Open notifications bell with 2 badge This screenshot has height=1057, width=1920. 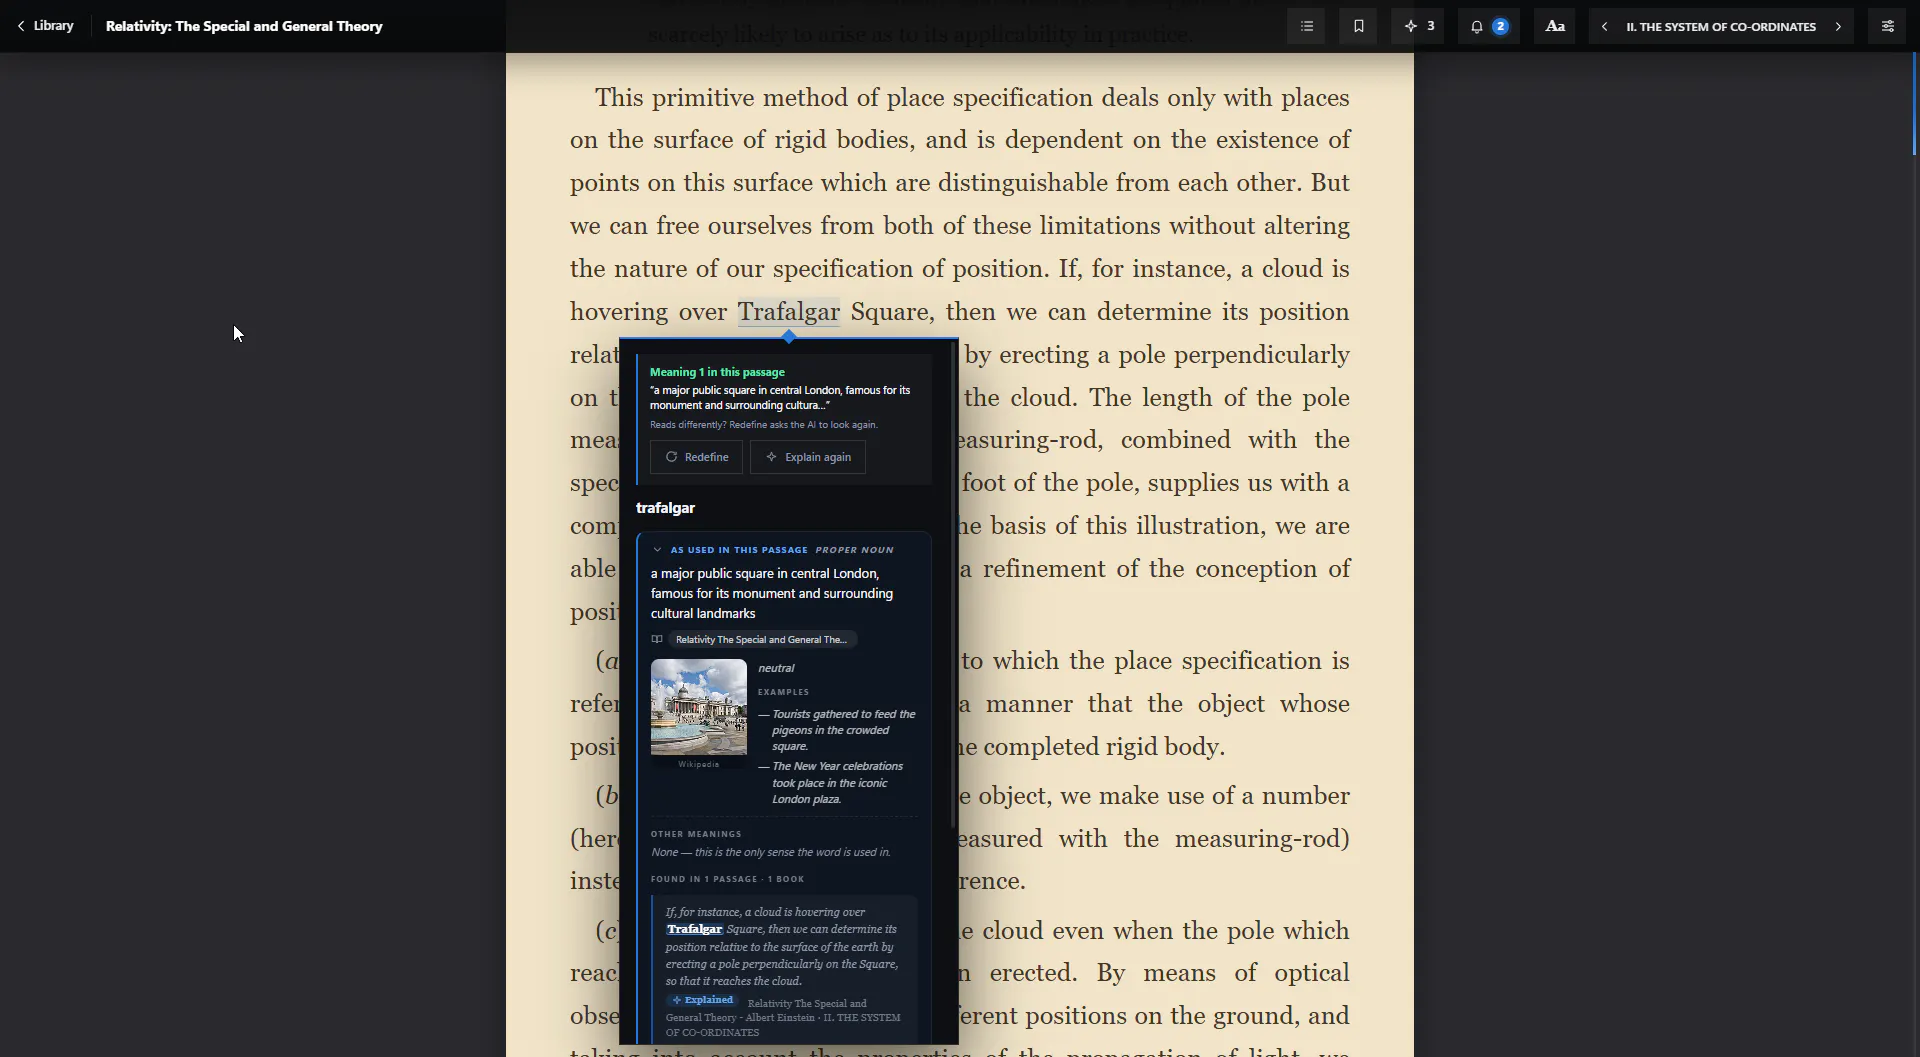(x=1488, y=26)
